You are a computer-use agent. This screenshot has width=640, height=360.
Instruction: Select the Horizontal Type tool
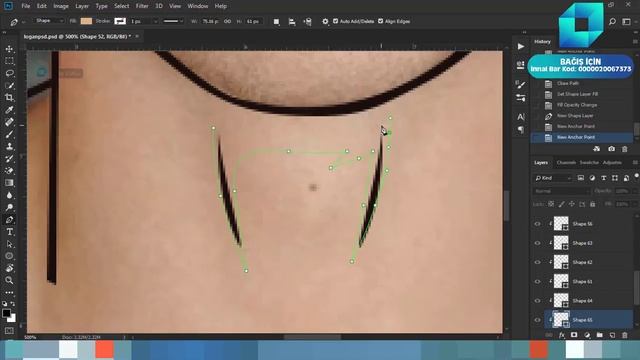tap(9, 232)
